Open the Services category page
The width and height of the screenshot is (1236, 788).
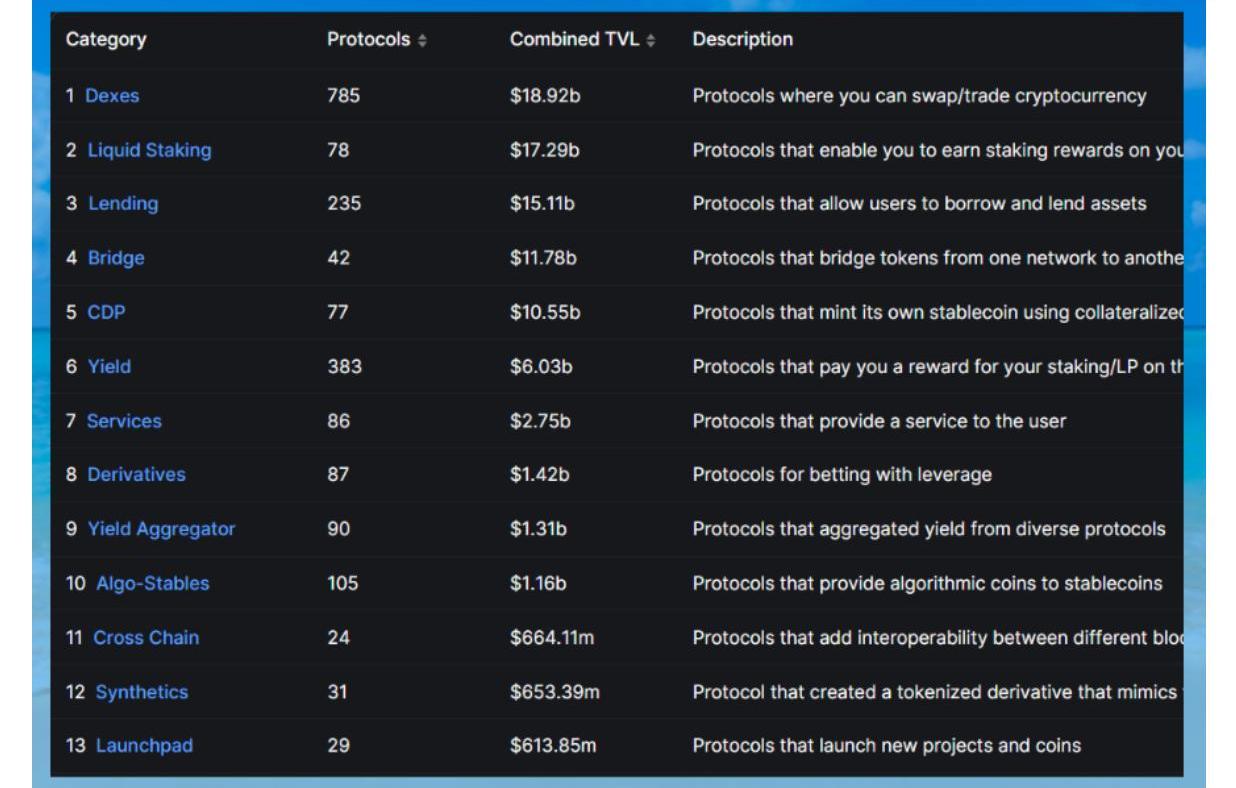click(x=124, y=421)
